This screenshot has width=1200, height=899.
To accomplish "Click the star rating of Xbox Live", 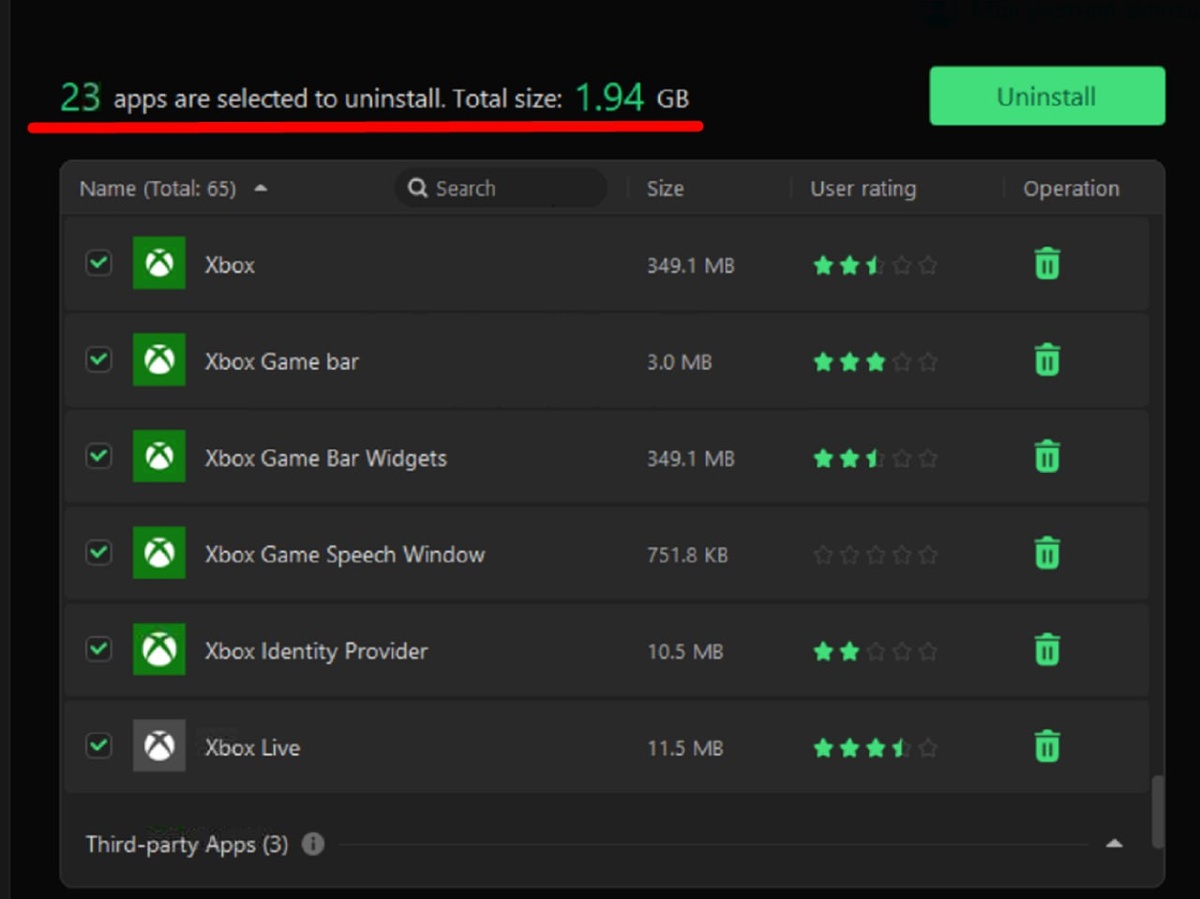I will [876, 747].
